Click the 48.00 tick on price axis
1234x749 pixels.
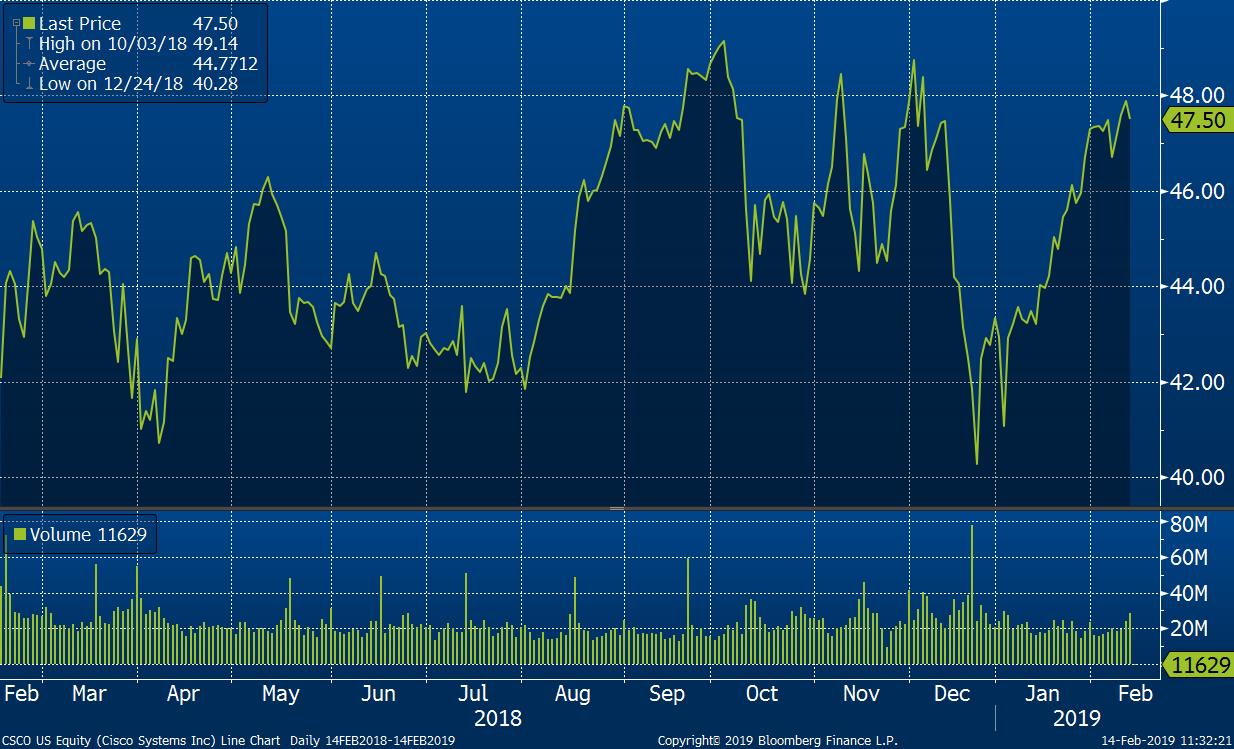click(x=1196, y=96)
